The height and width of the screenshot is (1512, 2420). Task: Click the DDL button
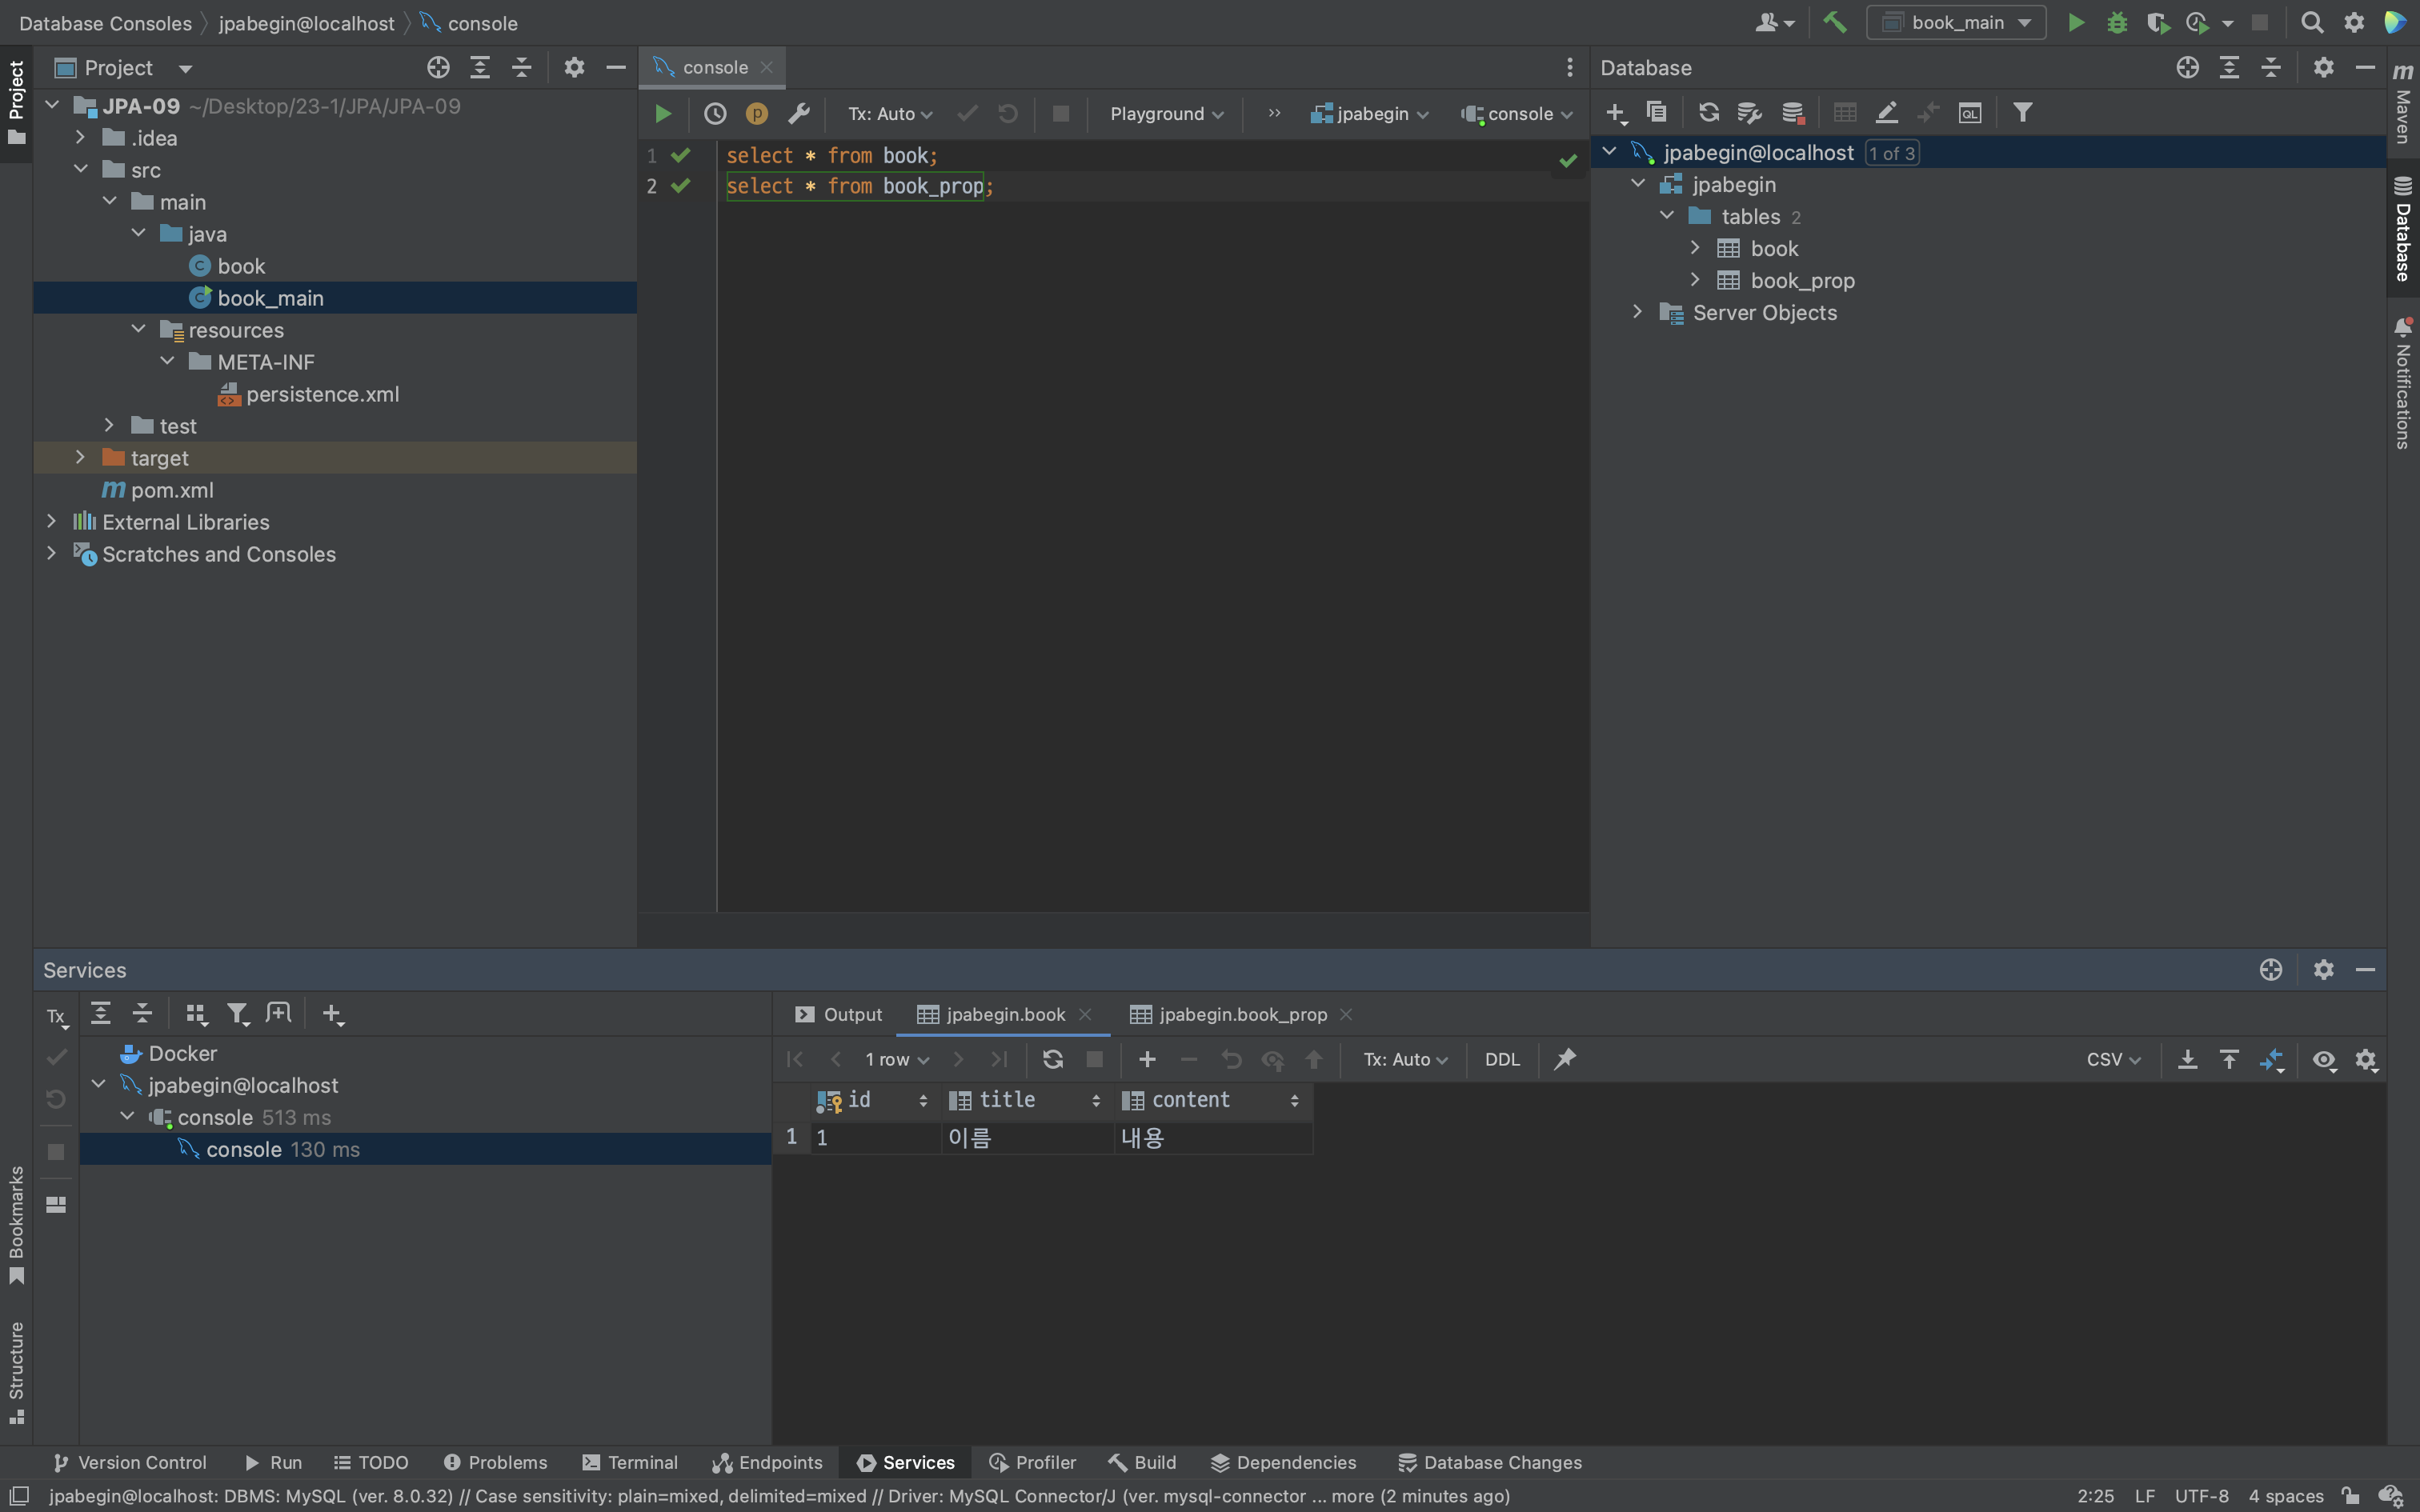pyautogui.click(x=1501, y=1059)
